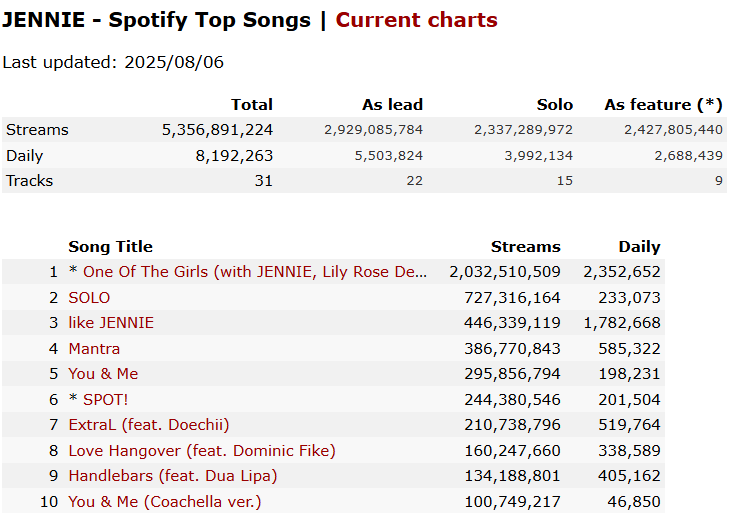
Task: Click the JENNIE - Spotify Top Songs heading
Action: pos(156,20)
